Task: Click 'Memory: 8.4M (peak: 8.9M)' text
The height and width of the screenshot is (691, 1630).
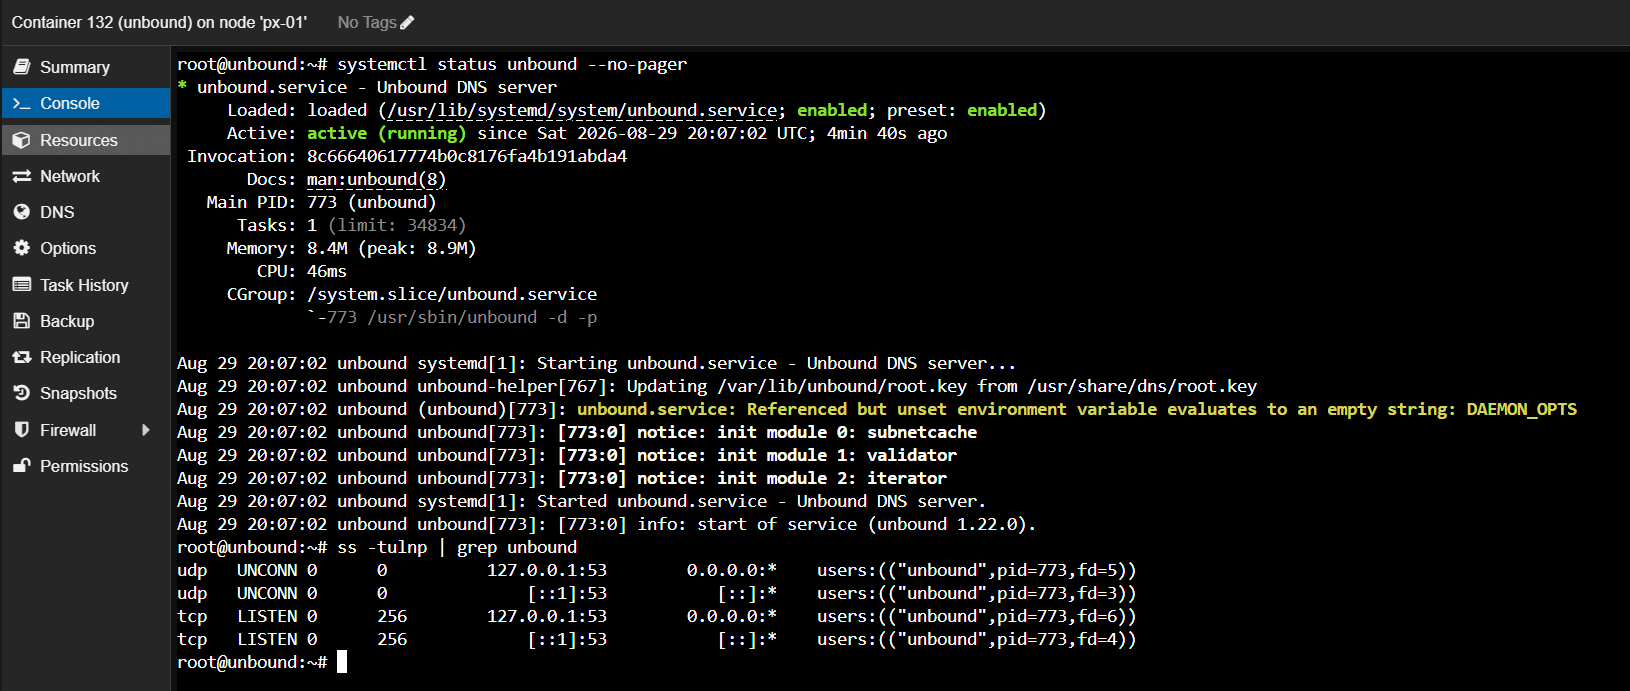Action: 352,248
